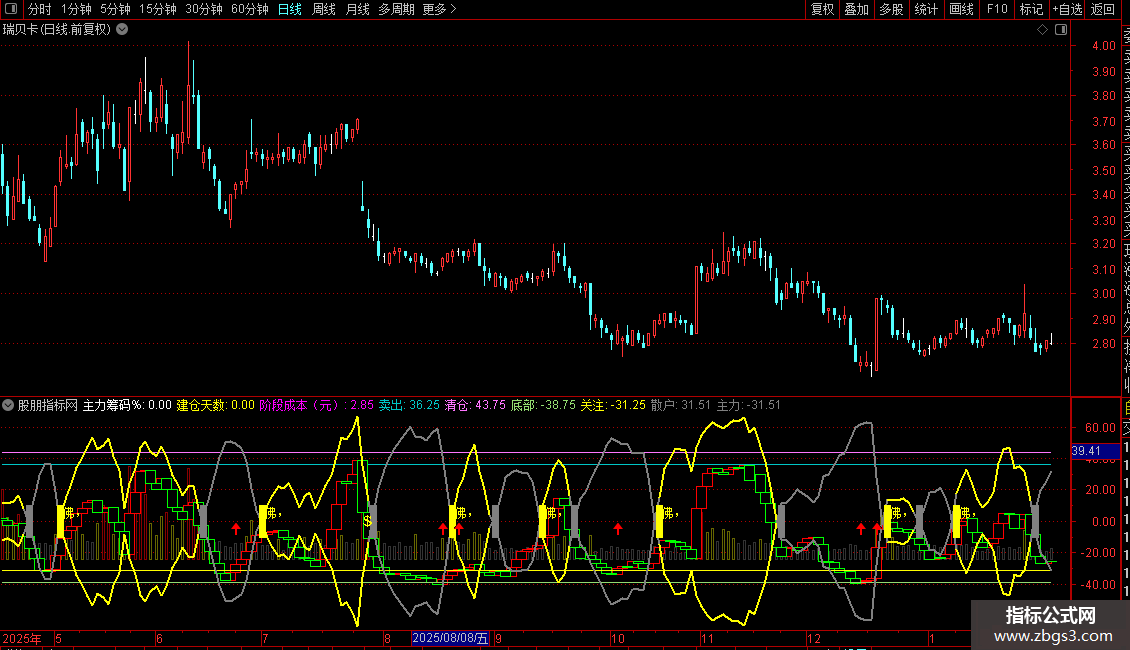Add stock via +自选 button
This screenshot has height=650, width=1130.
(1067, 9)
